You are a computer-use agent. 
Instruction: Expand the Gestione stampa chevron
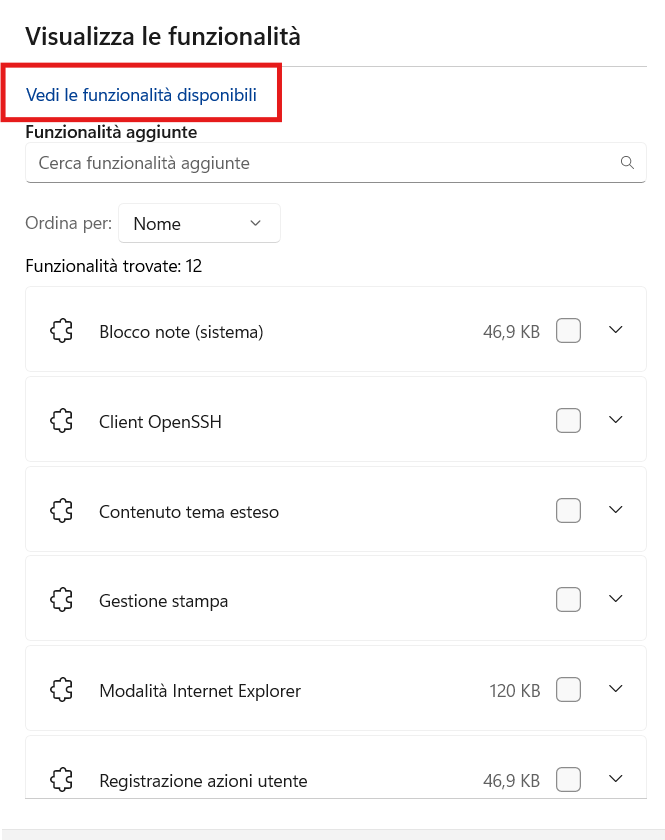(x=616, y=599)
